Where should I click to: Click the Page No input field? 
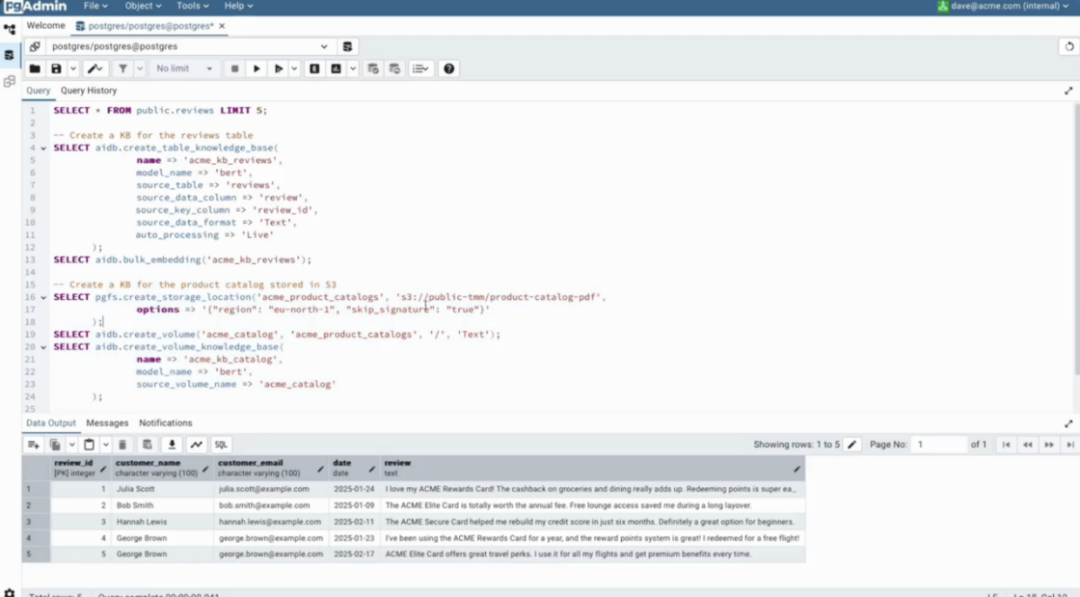tap(939, 445)
